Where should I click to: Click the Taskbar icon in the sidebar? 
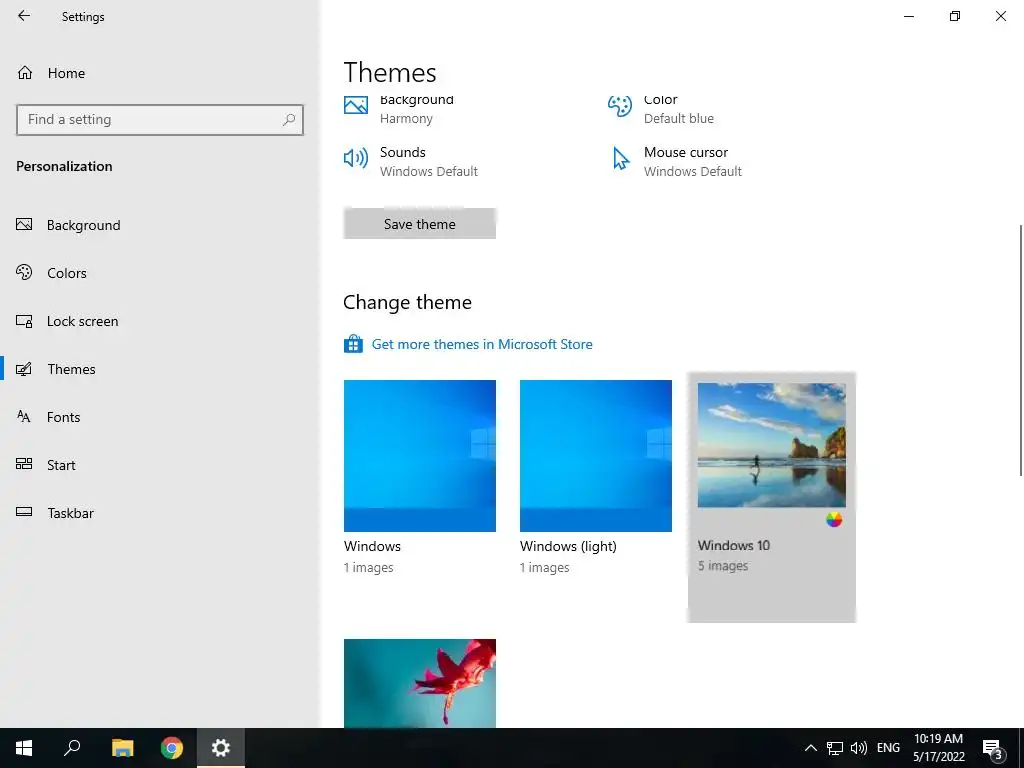[24, 512]
